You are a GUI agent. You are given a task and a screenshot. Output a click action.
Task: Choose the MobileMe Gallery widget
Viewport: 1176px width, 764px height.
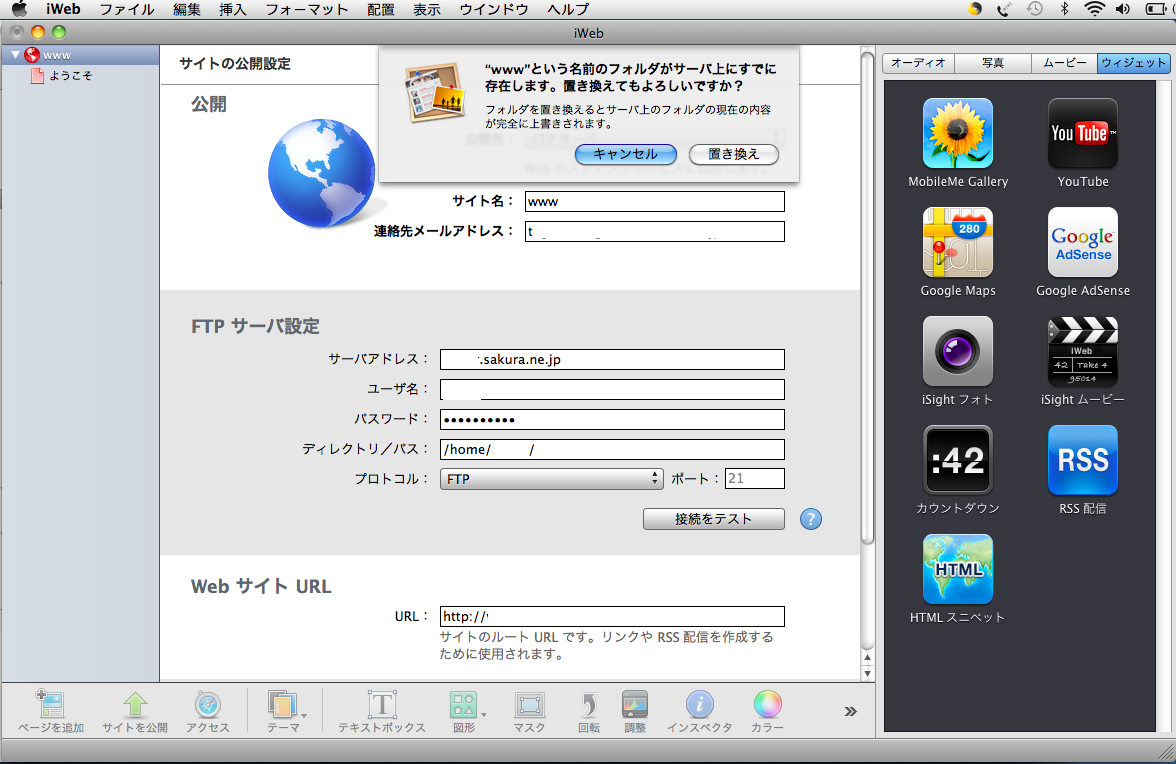click(x=957, y=134)
